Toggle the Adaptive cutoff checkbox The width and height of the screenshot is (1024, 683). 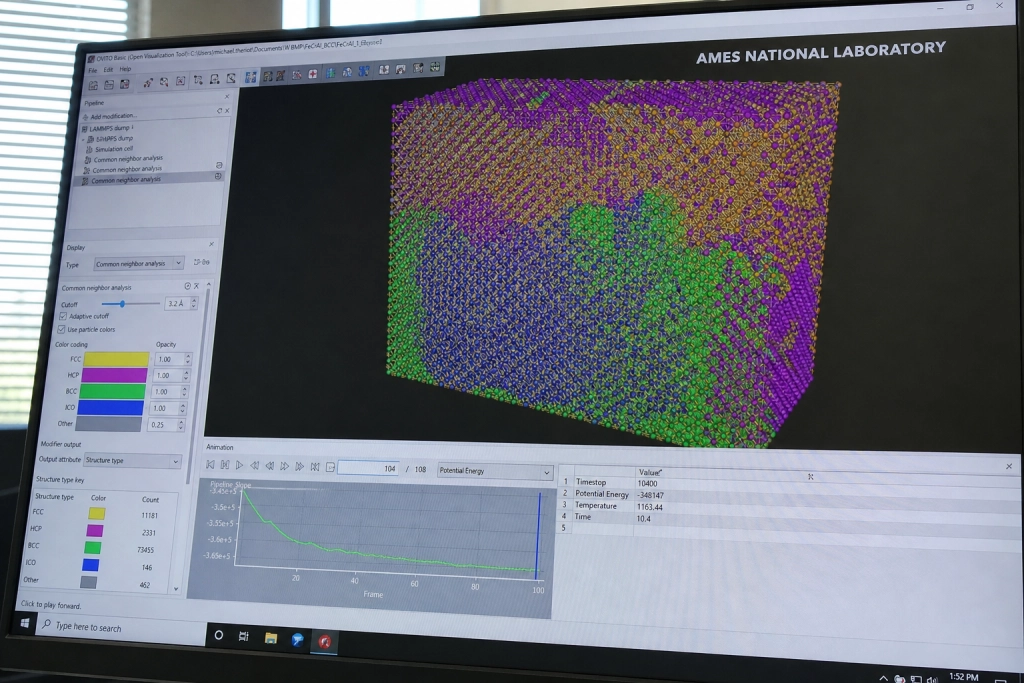coord(63,316)
